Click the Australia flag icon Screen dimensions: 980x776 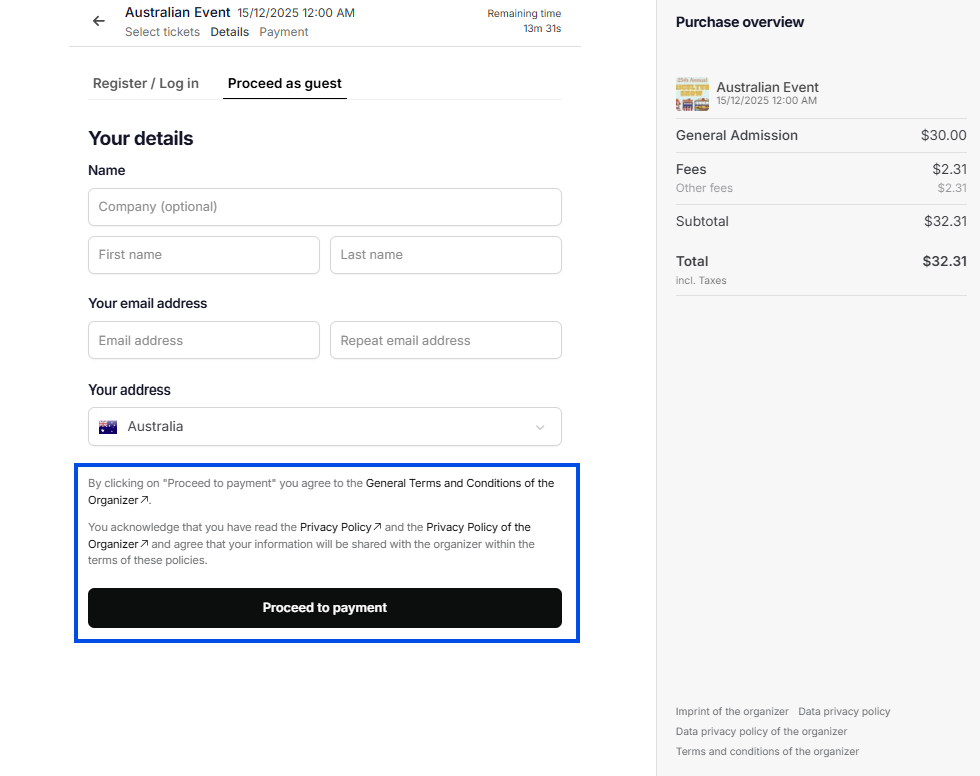point(108,427)
